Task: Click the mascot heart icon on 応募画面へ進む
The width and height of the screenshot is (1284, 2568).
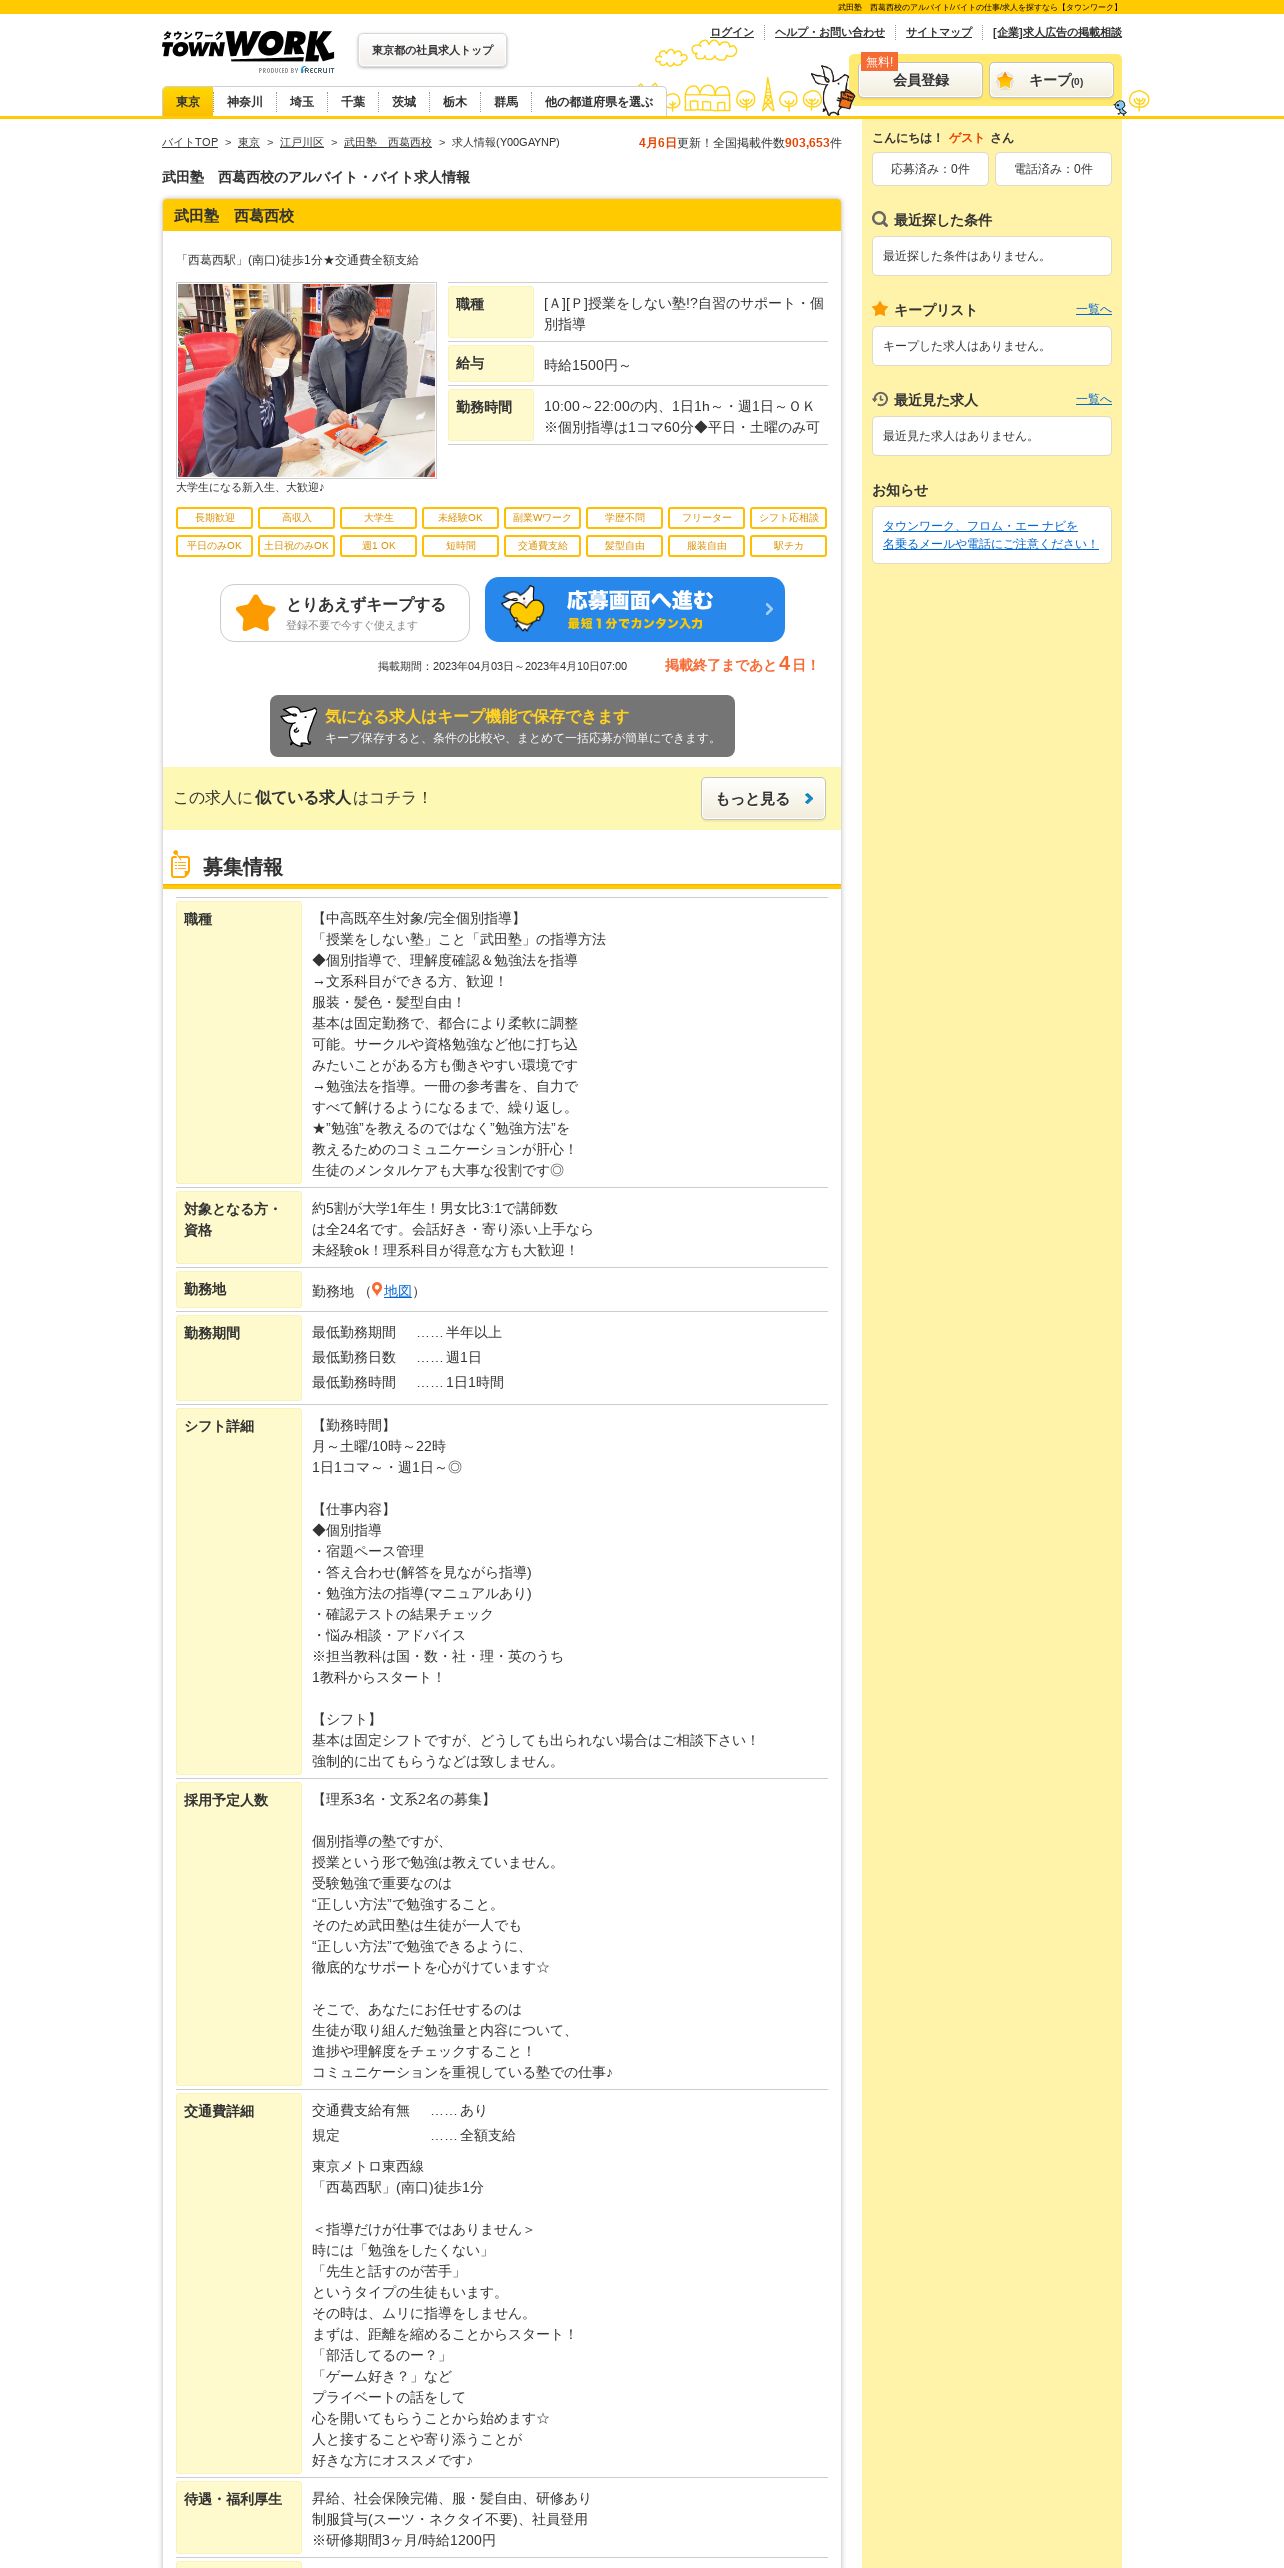Action: tap(523, 609)
